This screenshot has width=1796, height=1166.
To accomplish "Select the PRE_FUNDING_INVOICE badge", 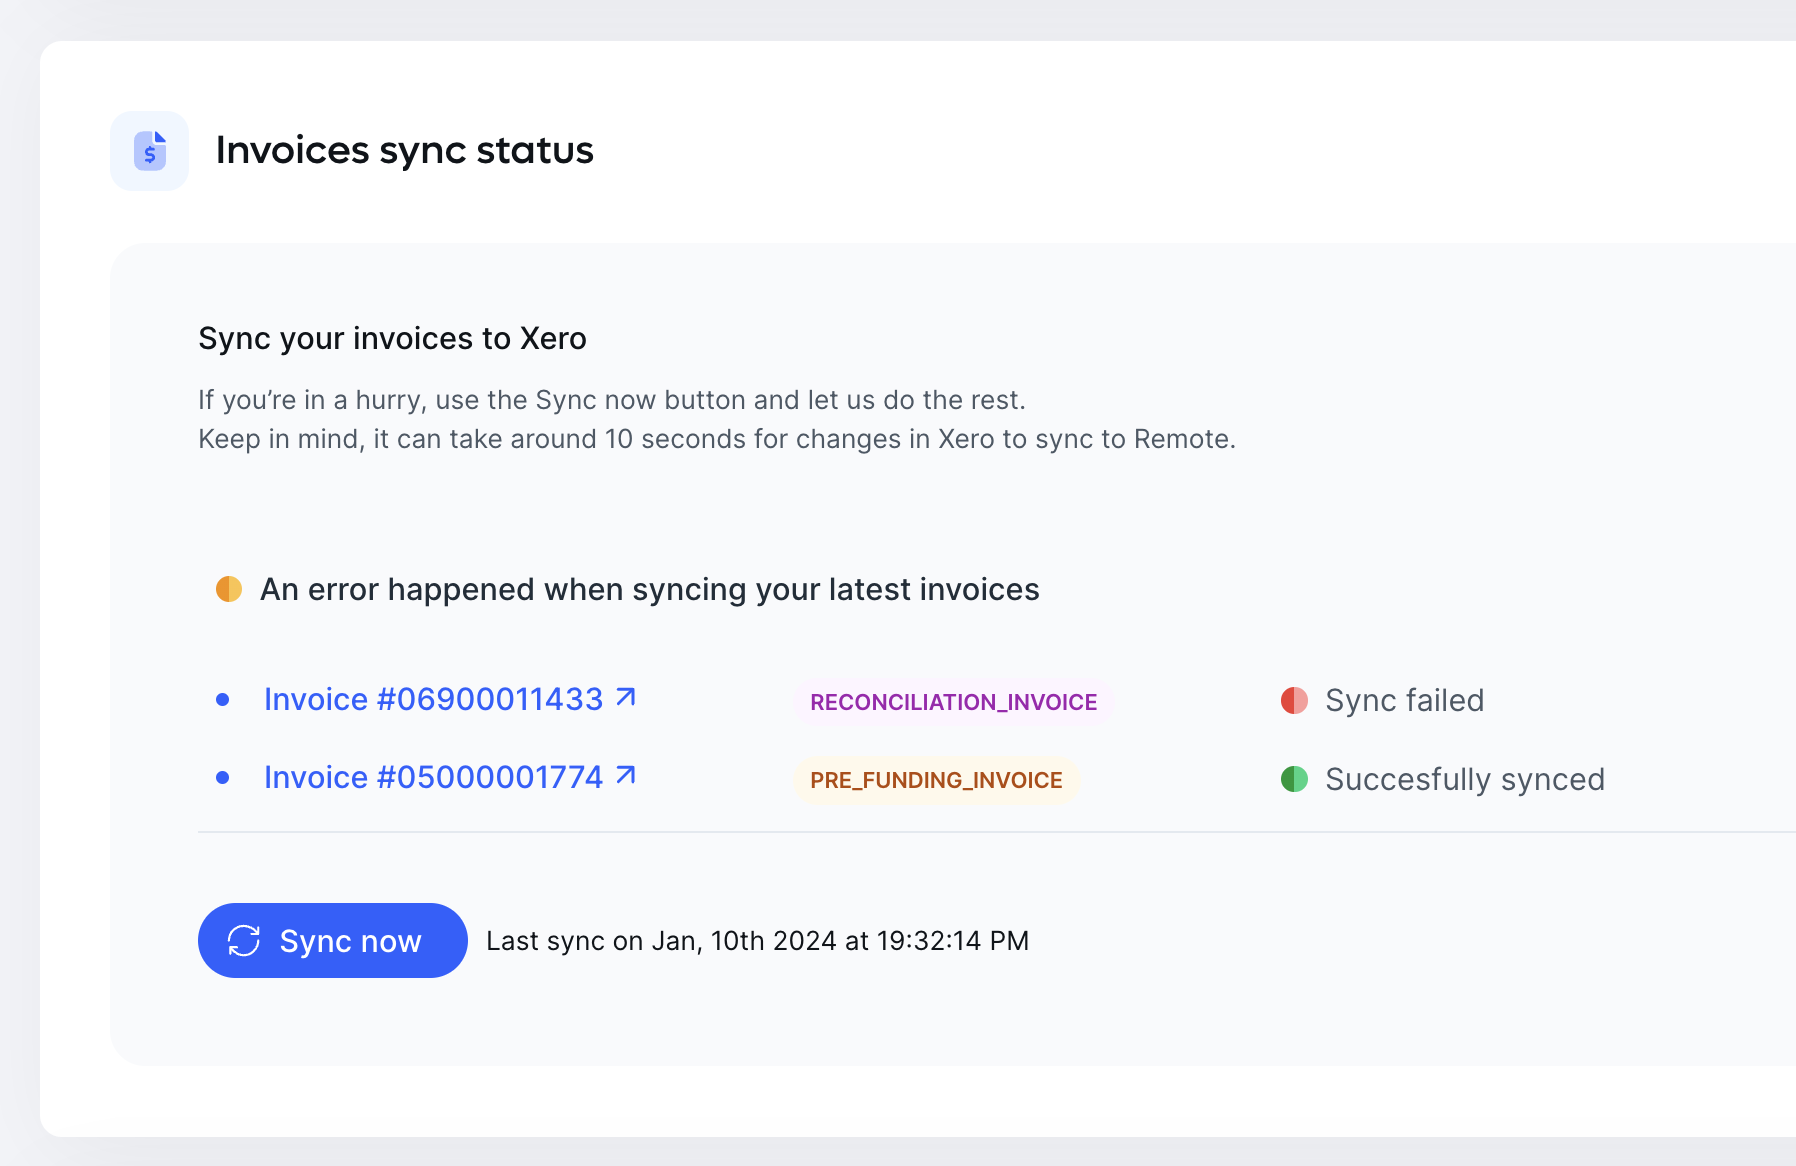I will click(x=936, y=780).
